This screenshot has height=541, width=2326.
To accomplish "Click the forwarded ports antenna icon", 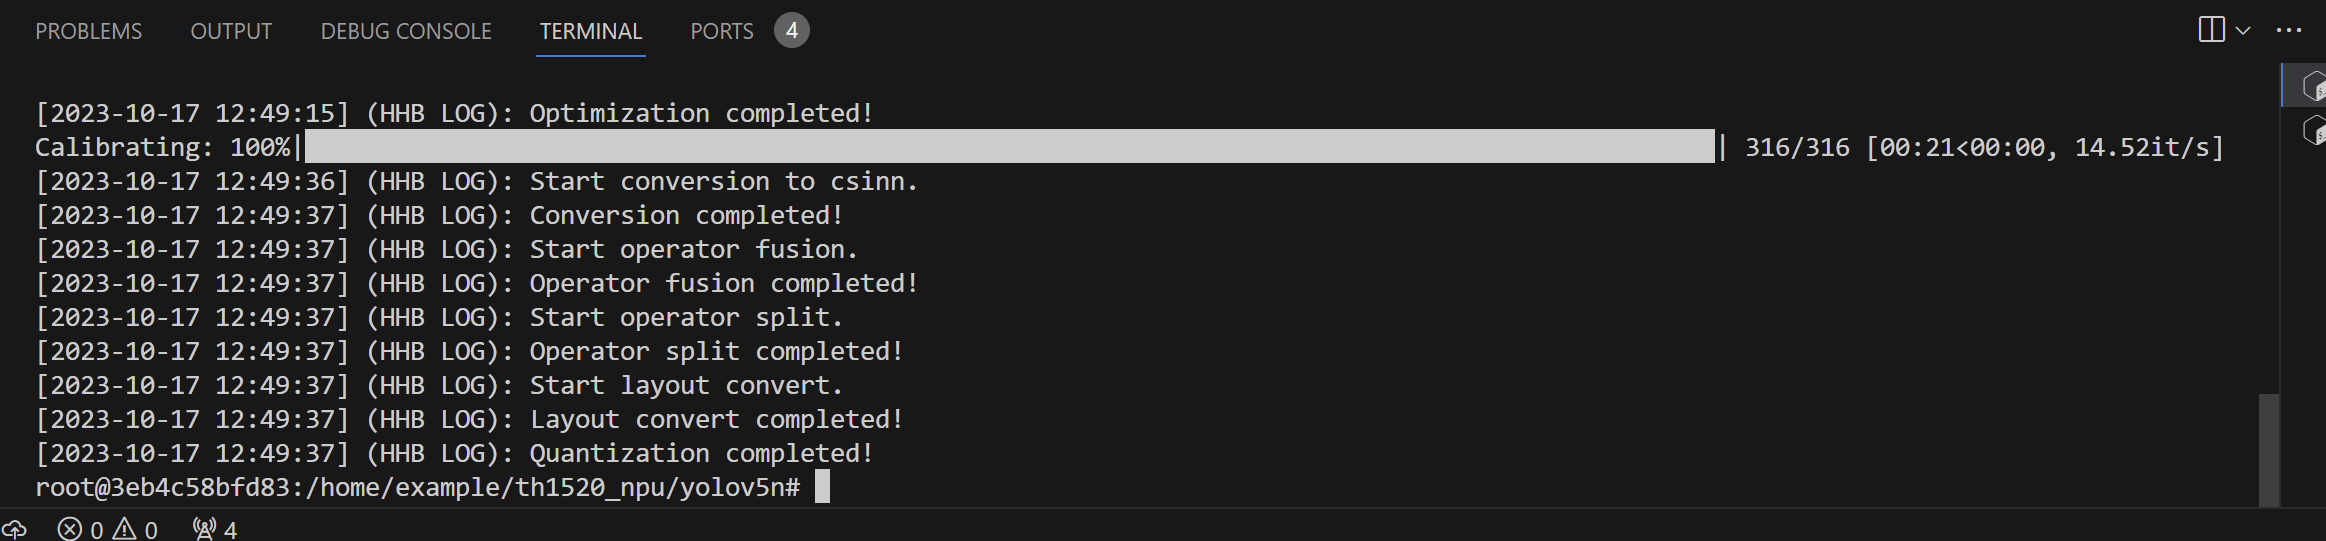I will point(204,529).
